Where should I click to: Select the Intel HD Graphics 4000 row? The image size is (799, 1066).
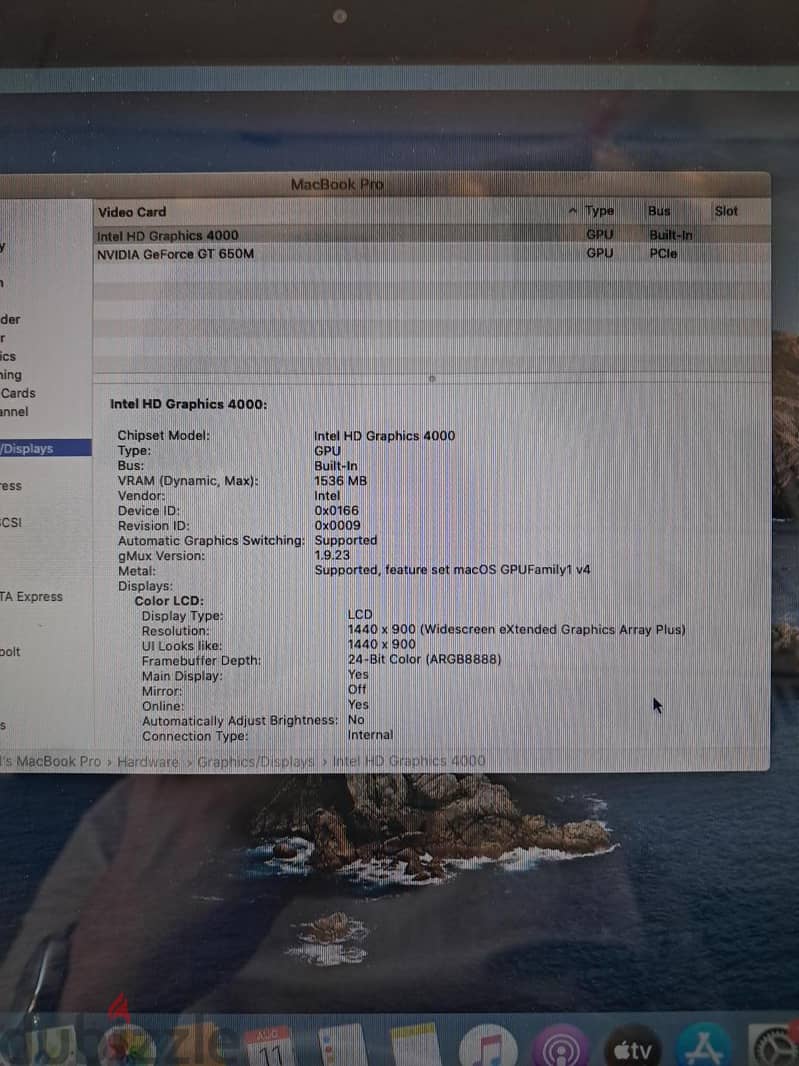tap(432, 235)
